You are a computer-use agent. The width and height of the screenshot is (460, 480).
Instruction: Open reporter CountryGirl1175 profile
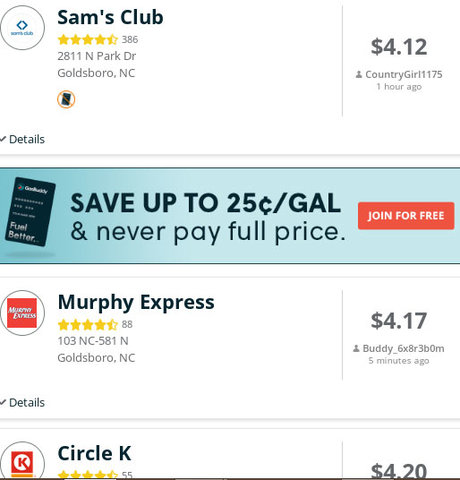(404, 74)
